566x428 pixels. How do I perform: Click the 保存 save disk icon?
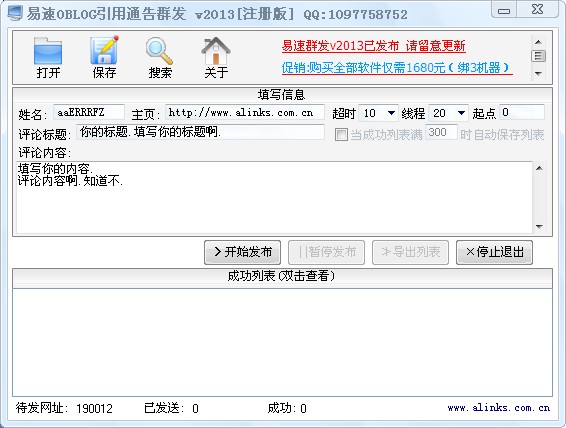[x=104, y=50]
